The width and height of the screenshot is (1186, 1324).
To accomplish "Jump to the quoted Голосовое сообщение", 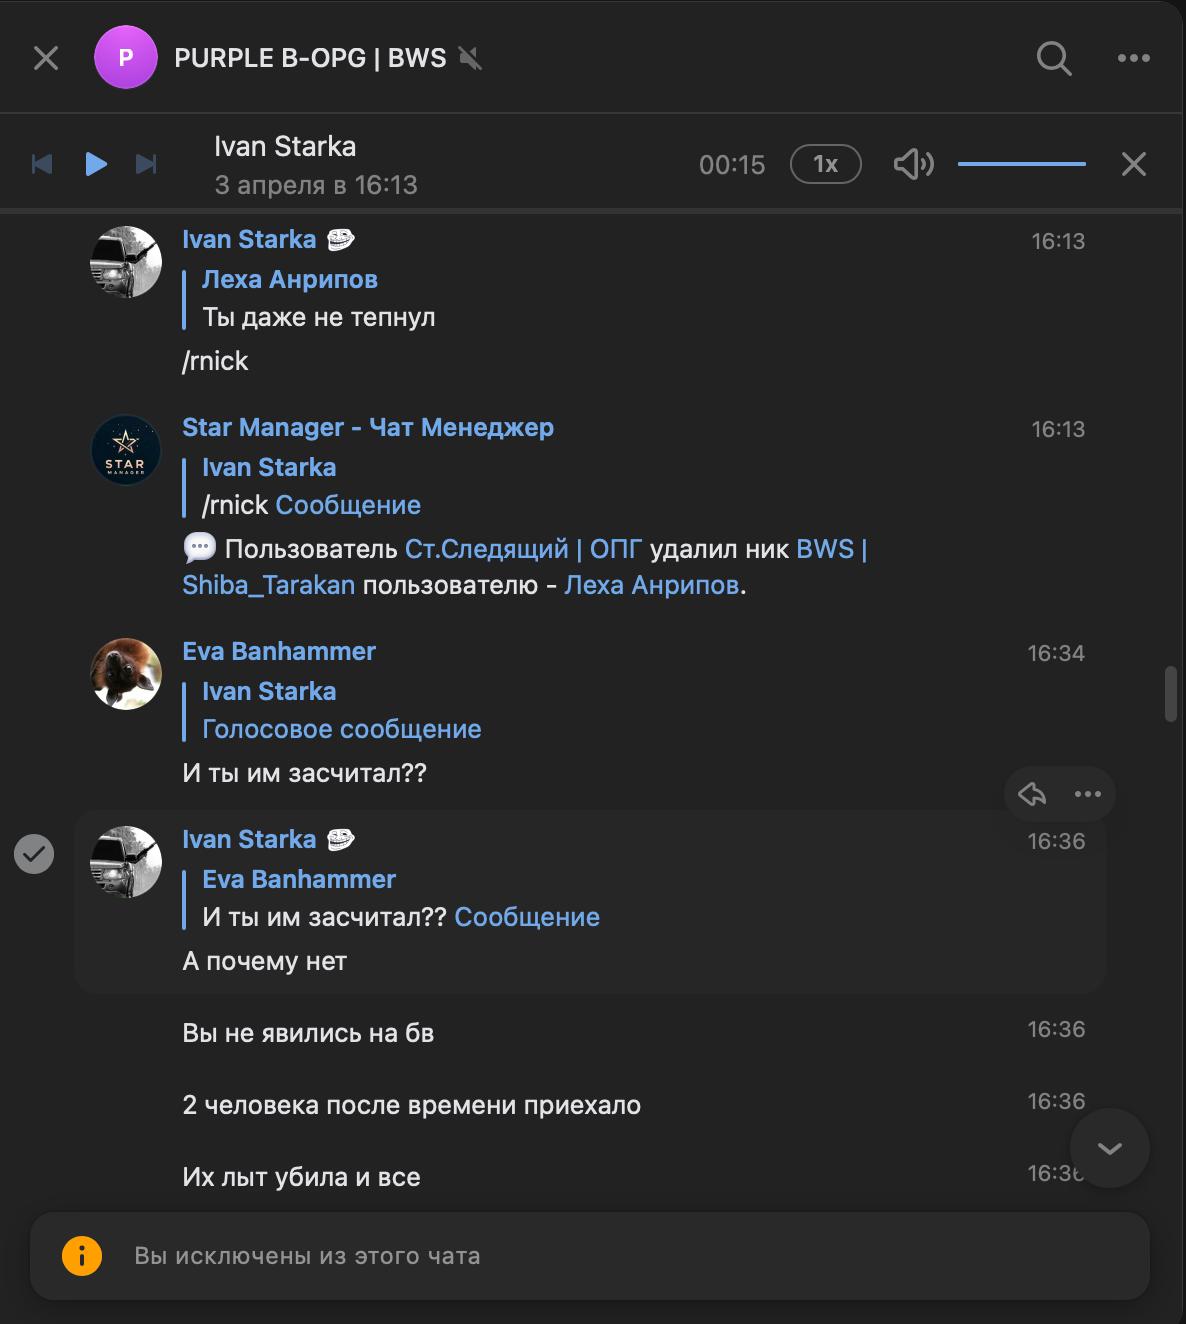I will (341, 729).
